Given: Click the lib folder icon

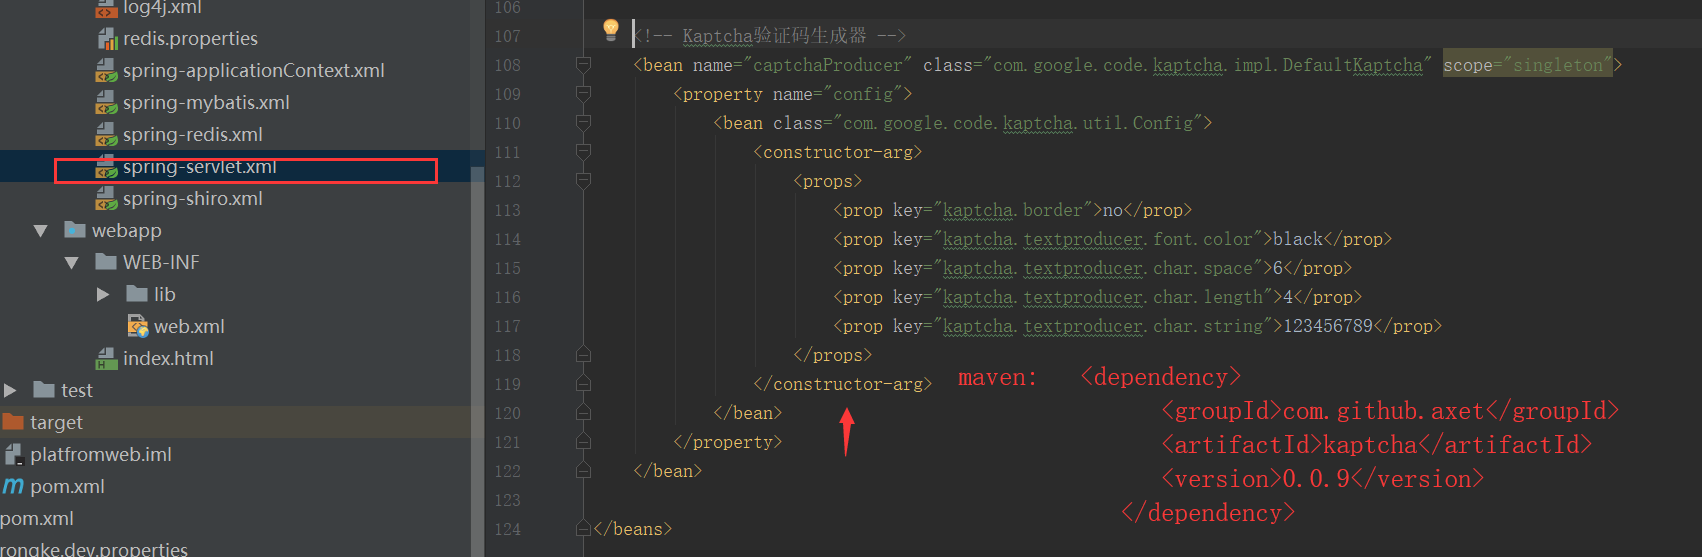Looking at the screenshot, I should tap(137, 294).
